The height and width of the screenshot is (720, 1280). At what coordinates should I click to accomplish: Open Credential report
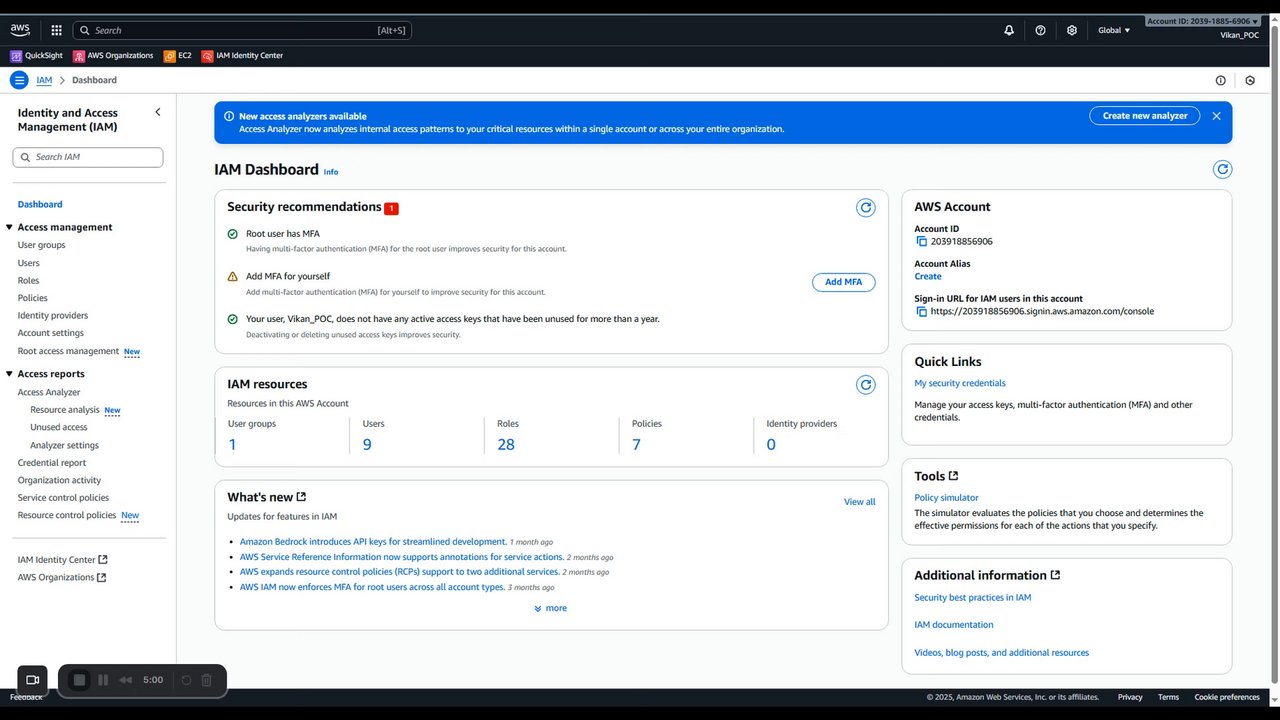coord(52,463)
